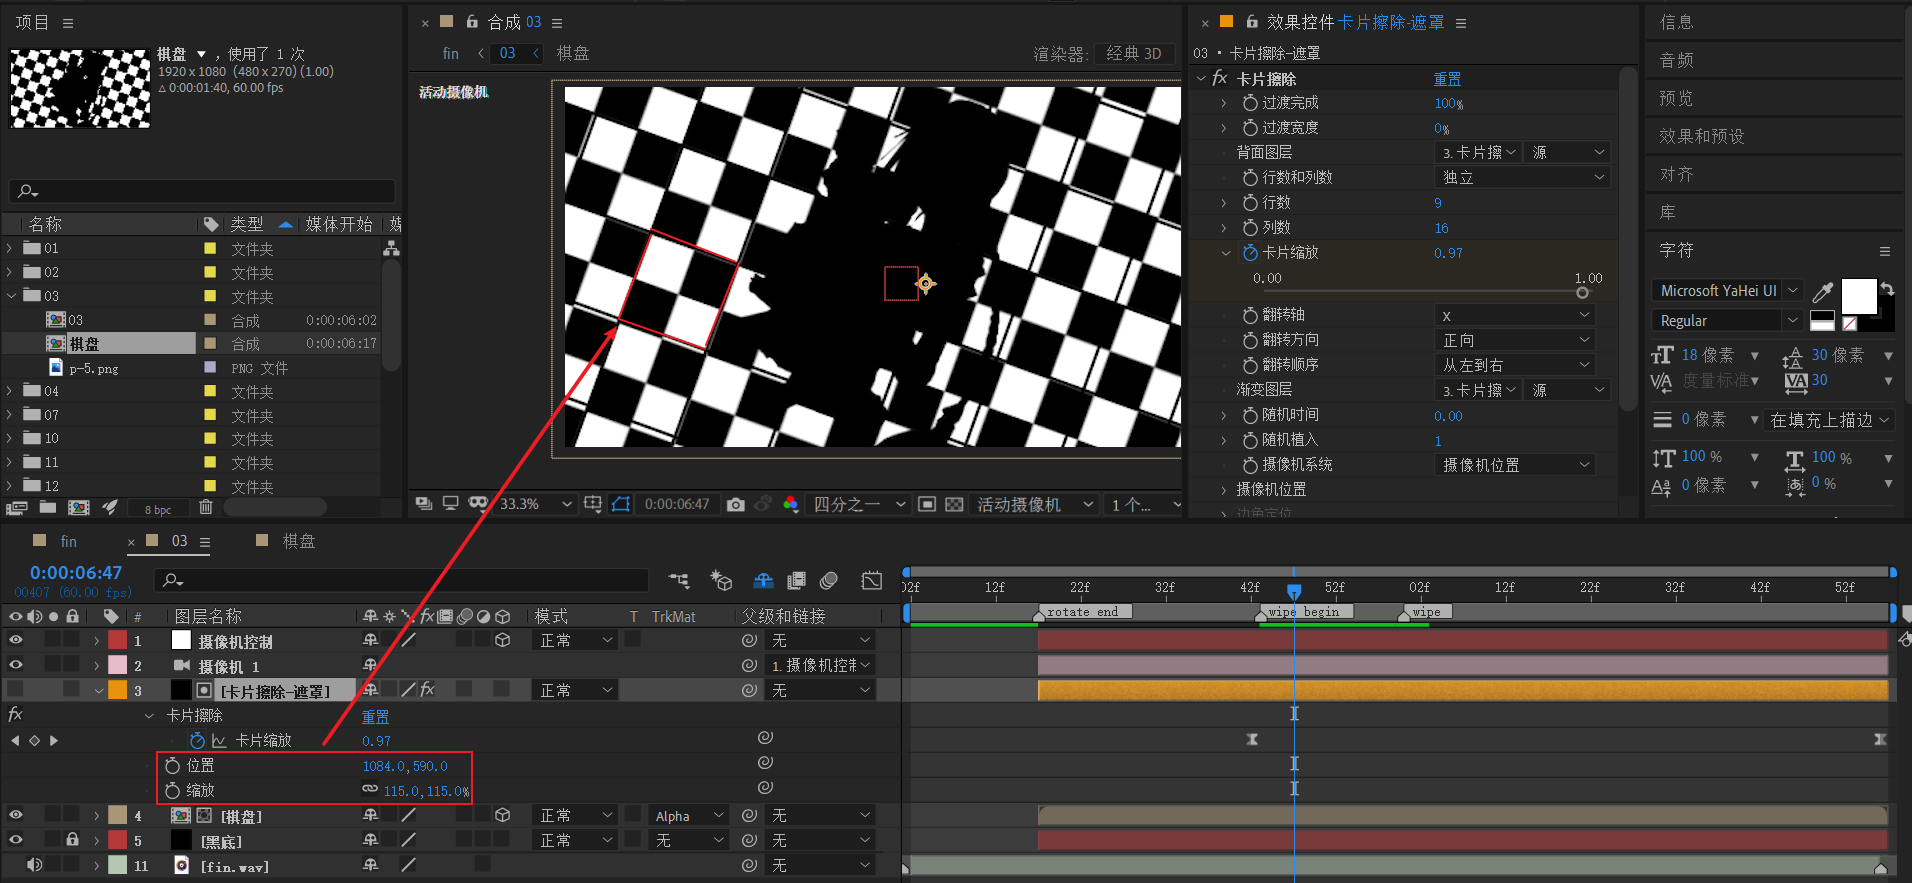Toggle hide shy layers icon in timeline

click(x=763, y=580)
